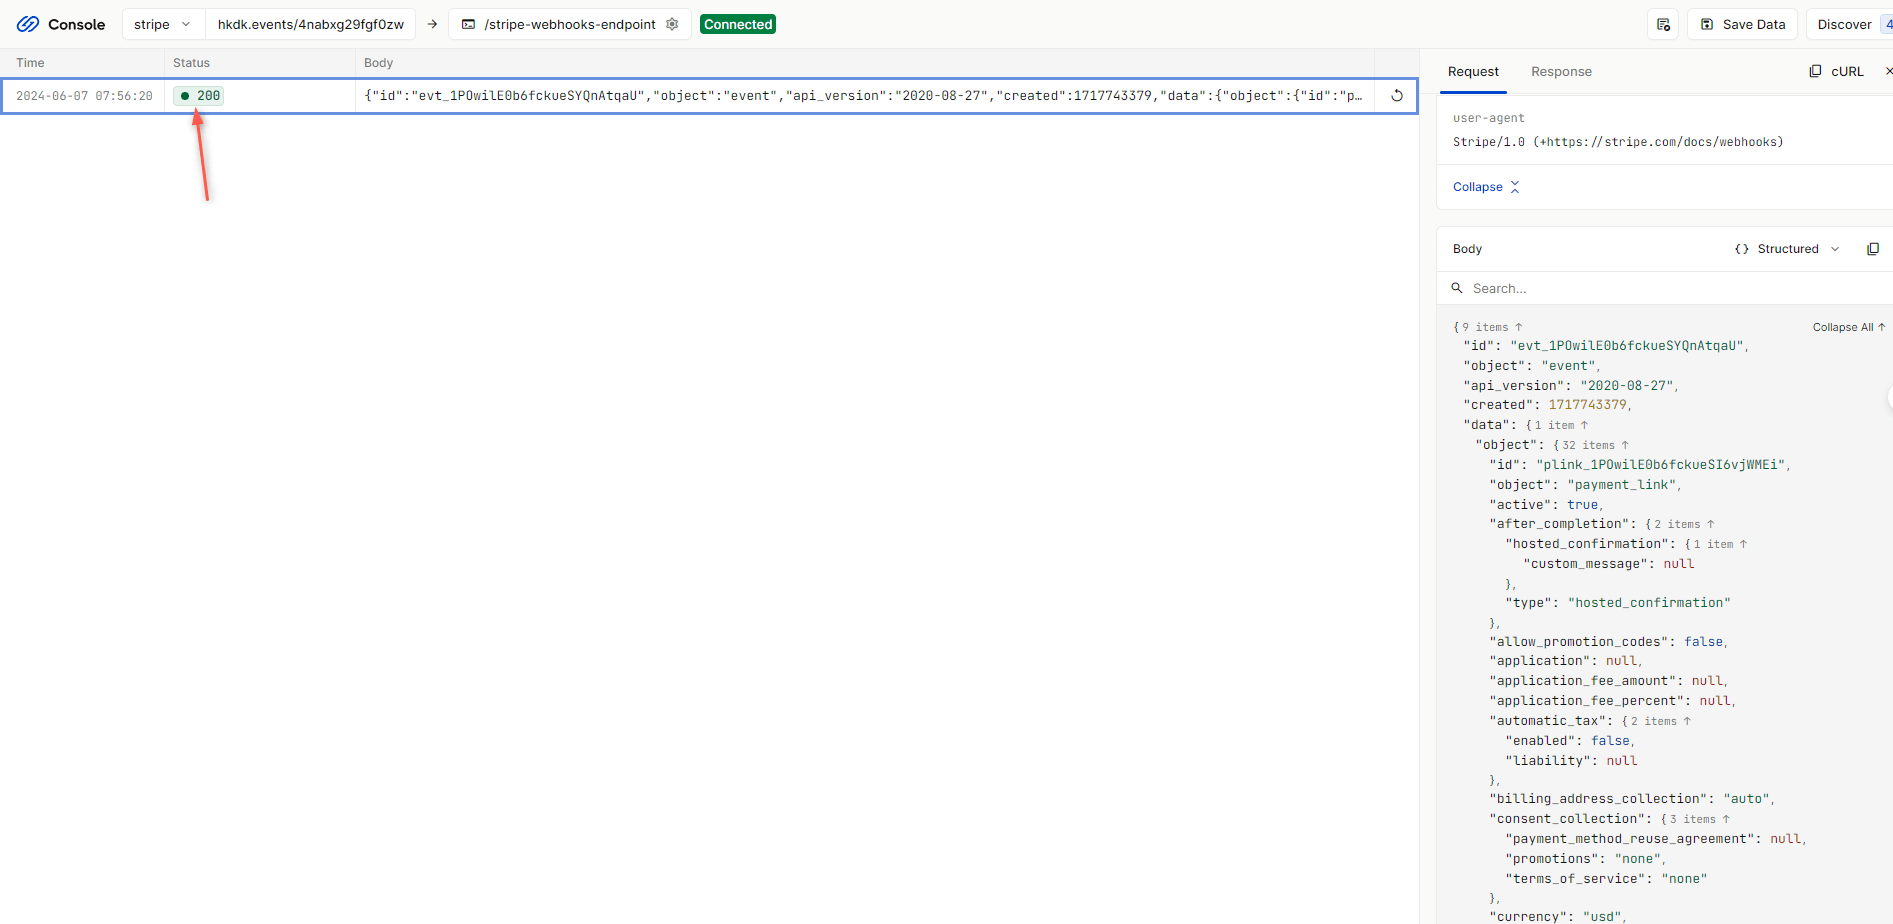The width and height of the screenshot is (1893, 924).
Task: Click Collapse All in body viewer
Action: 1847,327
